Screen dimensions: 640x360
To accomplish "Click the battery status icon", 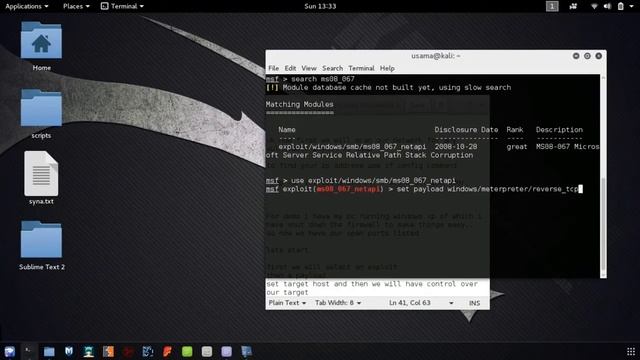I will 620,6.
